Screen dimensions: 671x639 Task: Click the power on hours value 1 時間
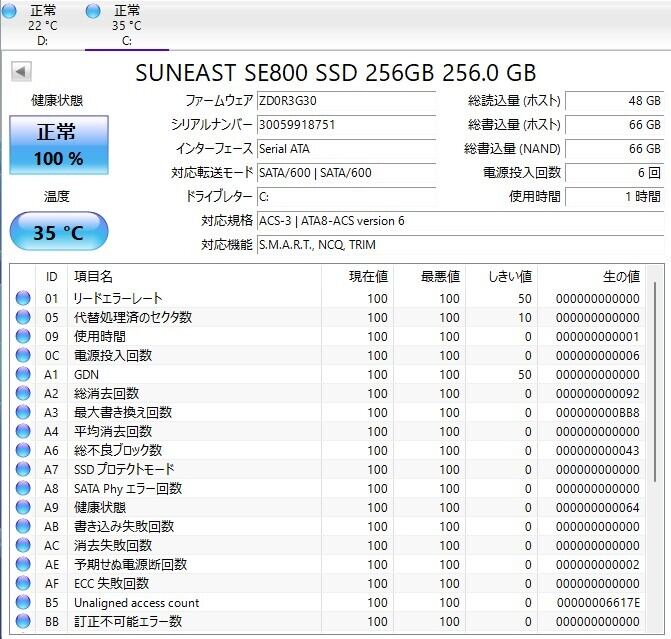coord(615,197)
